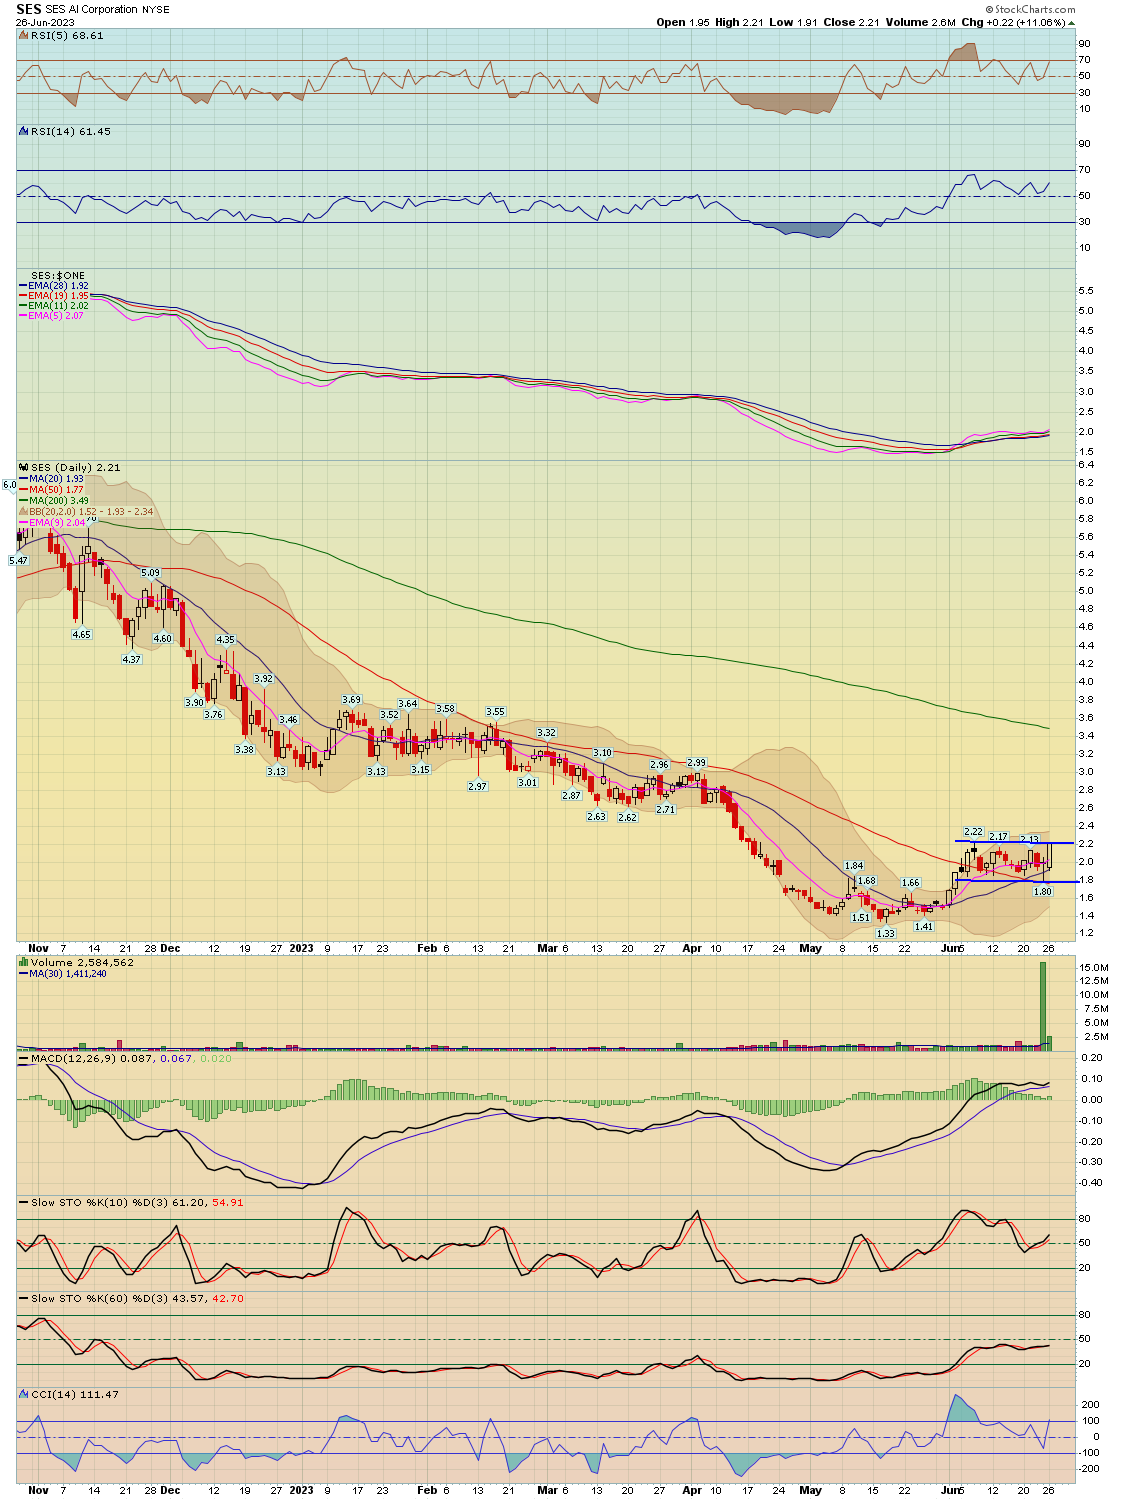
Task: Click the 2023 label on the timeline
Action: [x=300, y=948]
